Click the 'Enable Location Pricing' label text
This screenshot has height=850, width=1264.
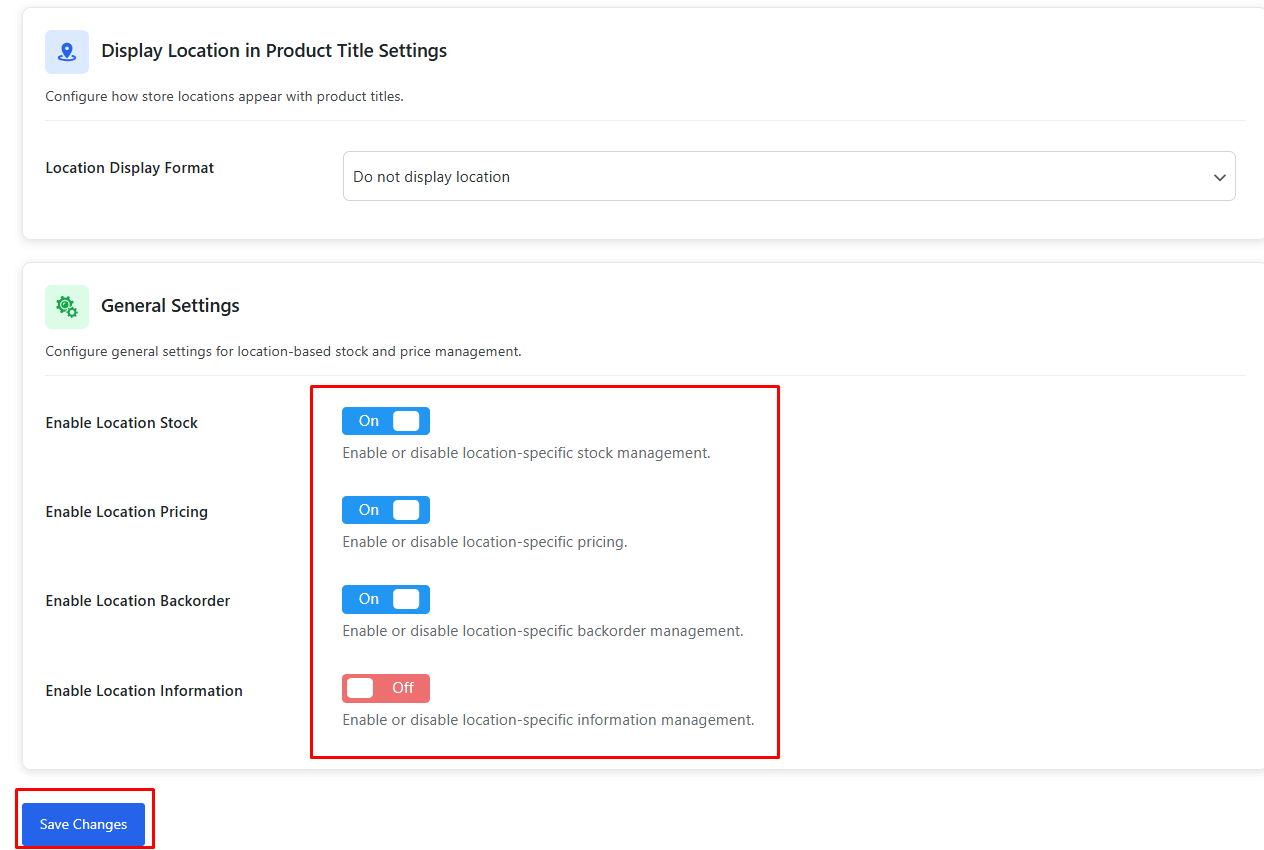tap(126, 511)
